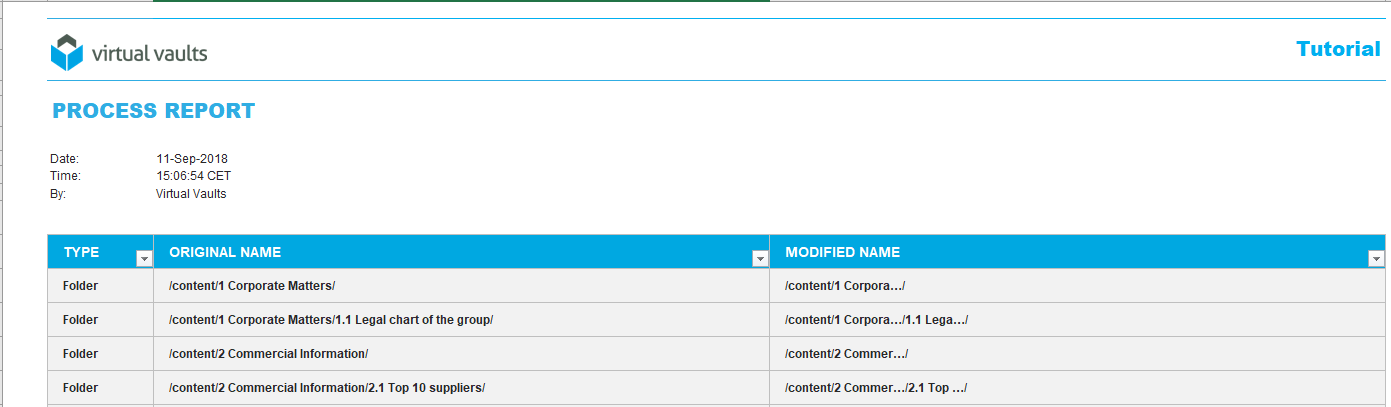This screenshot has width=1391, height=407.
Task: Select the MODIFIED NAME header cell
Action: 842,252
